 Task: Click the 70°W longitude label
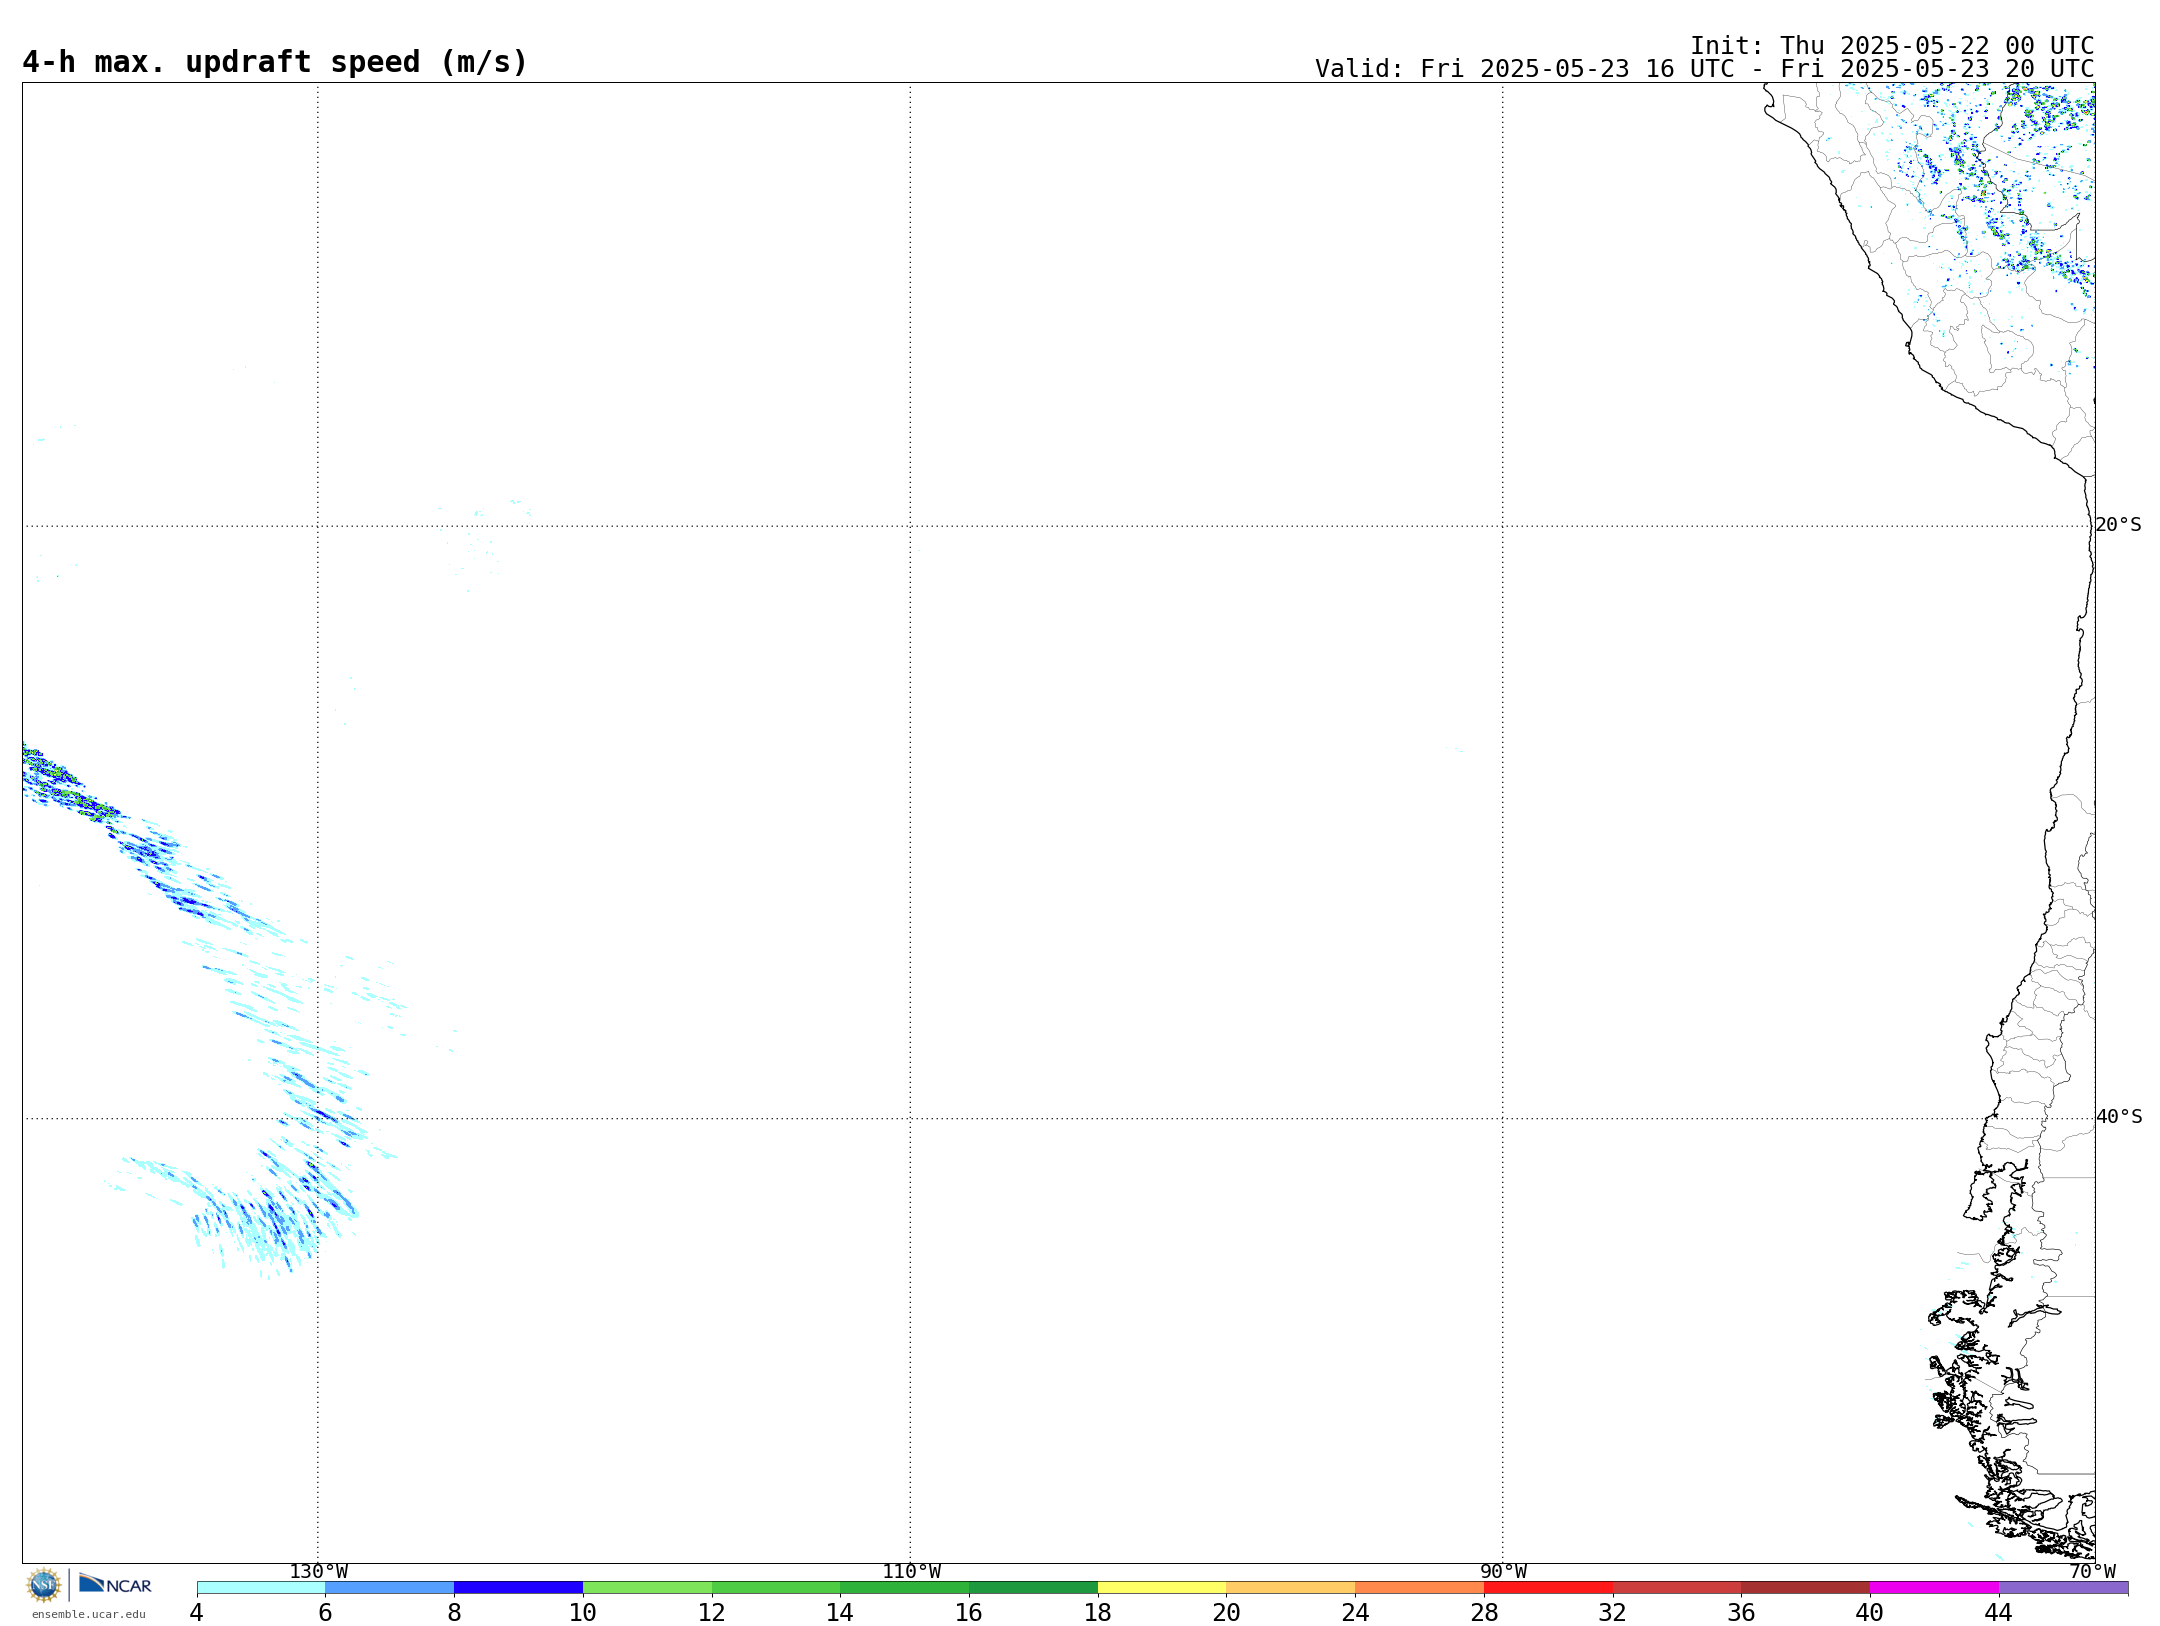[x=2092, y=1572]
